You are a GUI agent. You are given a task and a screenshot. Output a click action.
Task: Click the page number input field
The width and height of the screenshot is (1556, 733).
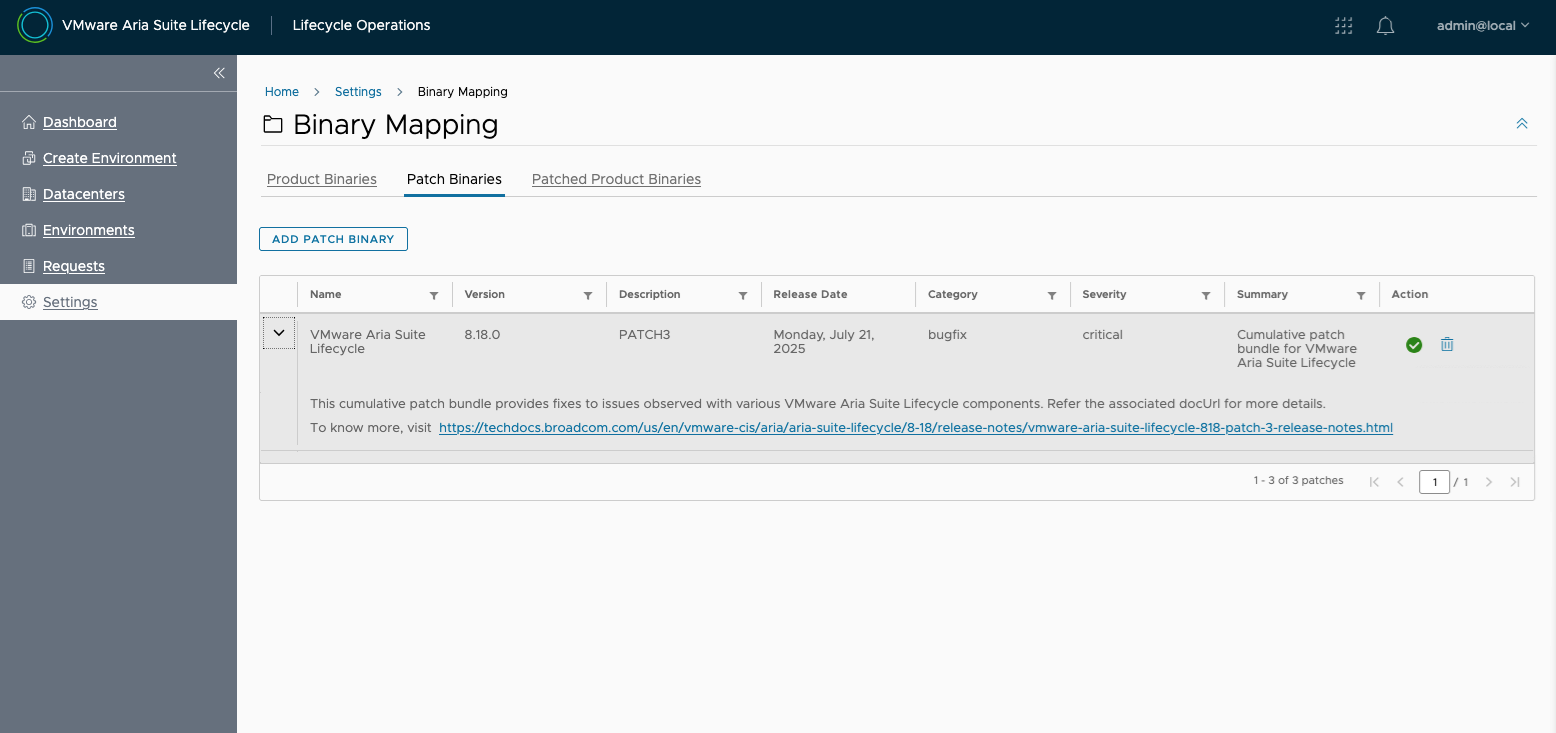tap(1434, 482)
